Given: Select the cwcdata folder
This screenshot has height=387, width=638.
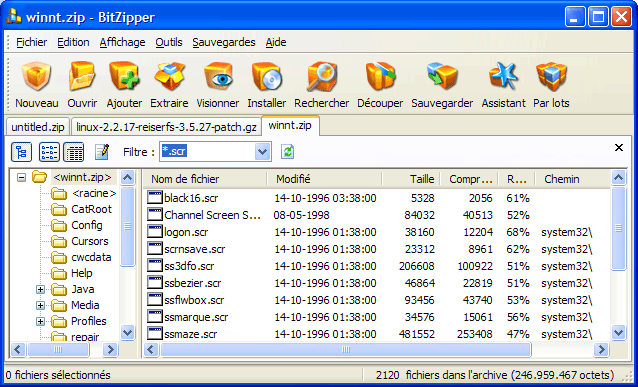Looking at the screenshot, I should point(91,257).
